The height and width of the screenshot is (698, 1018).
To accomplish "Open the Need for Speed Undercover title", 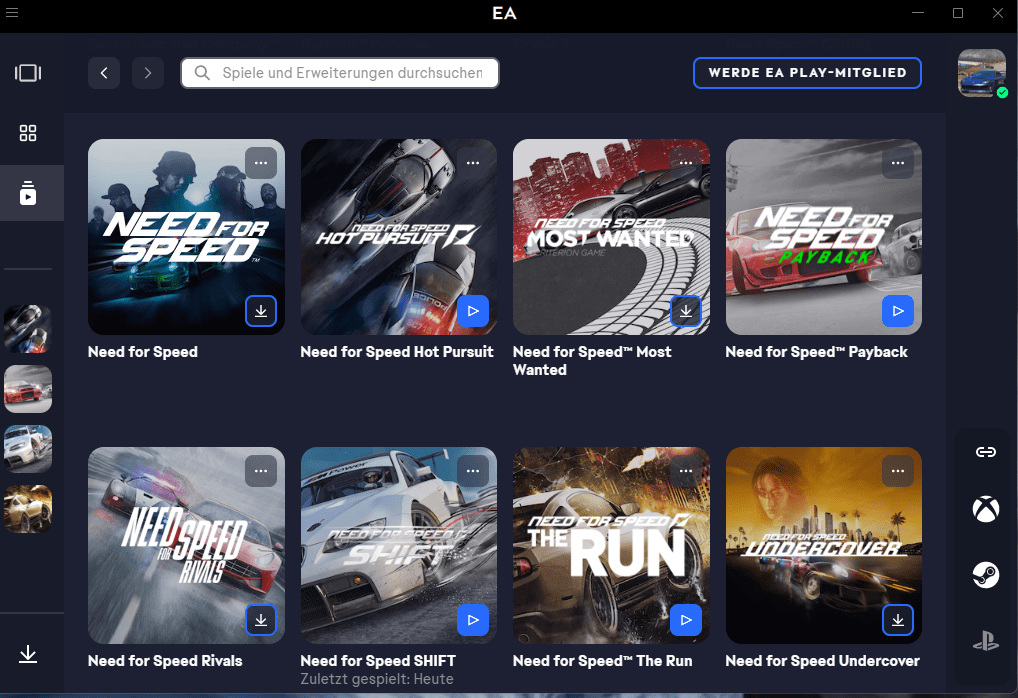I will [x=823, y=661].
